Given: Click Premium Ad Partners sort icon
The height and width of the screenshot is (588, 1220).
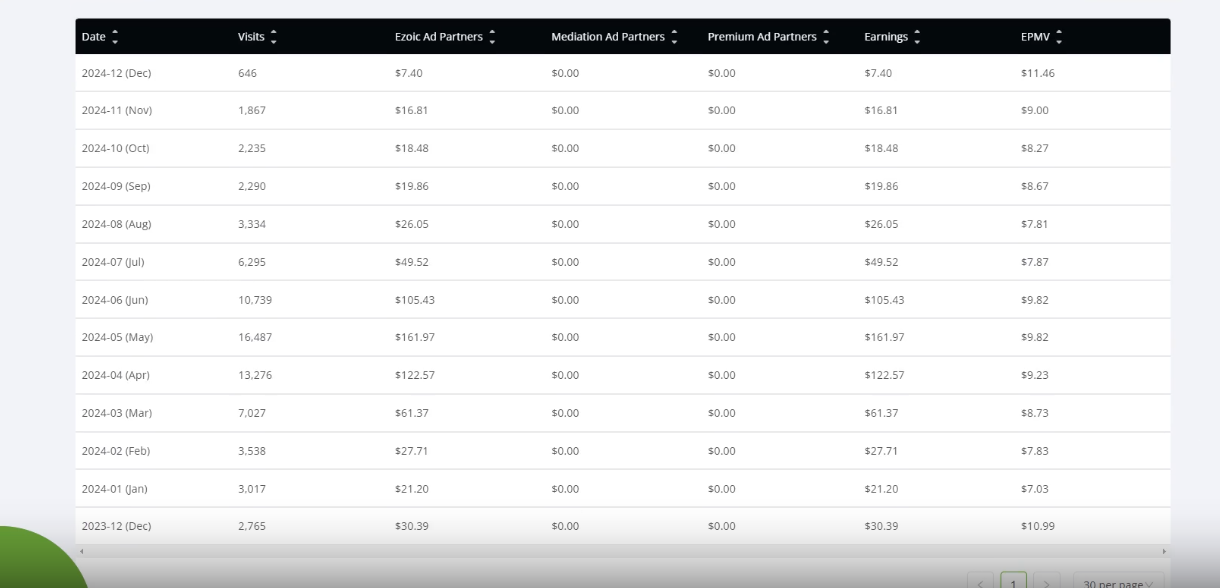Looking at the screenshot, I should tap(826, 37).
